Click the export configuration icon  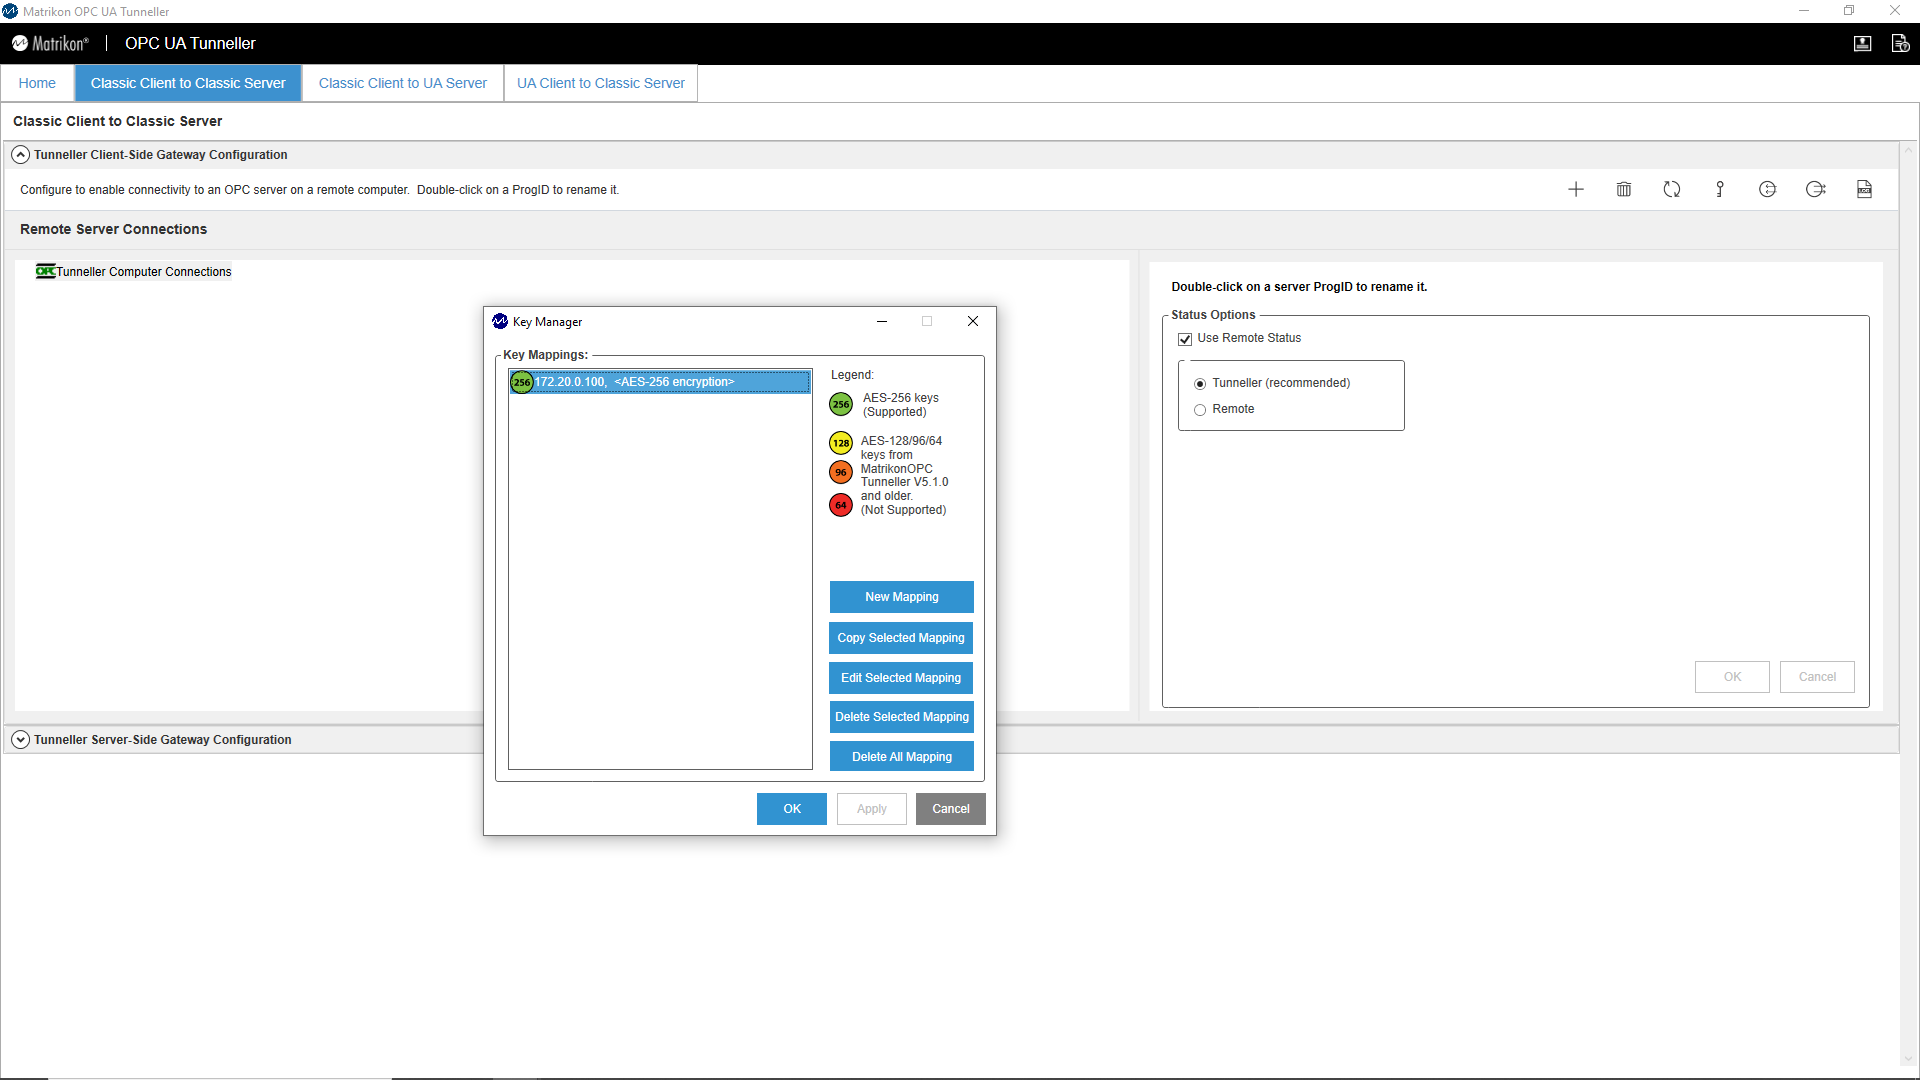point(1816,190)
